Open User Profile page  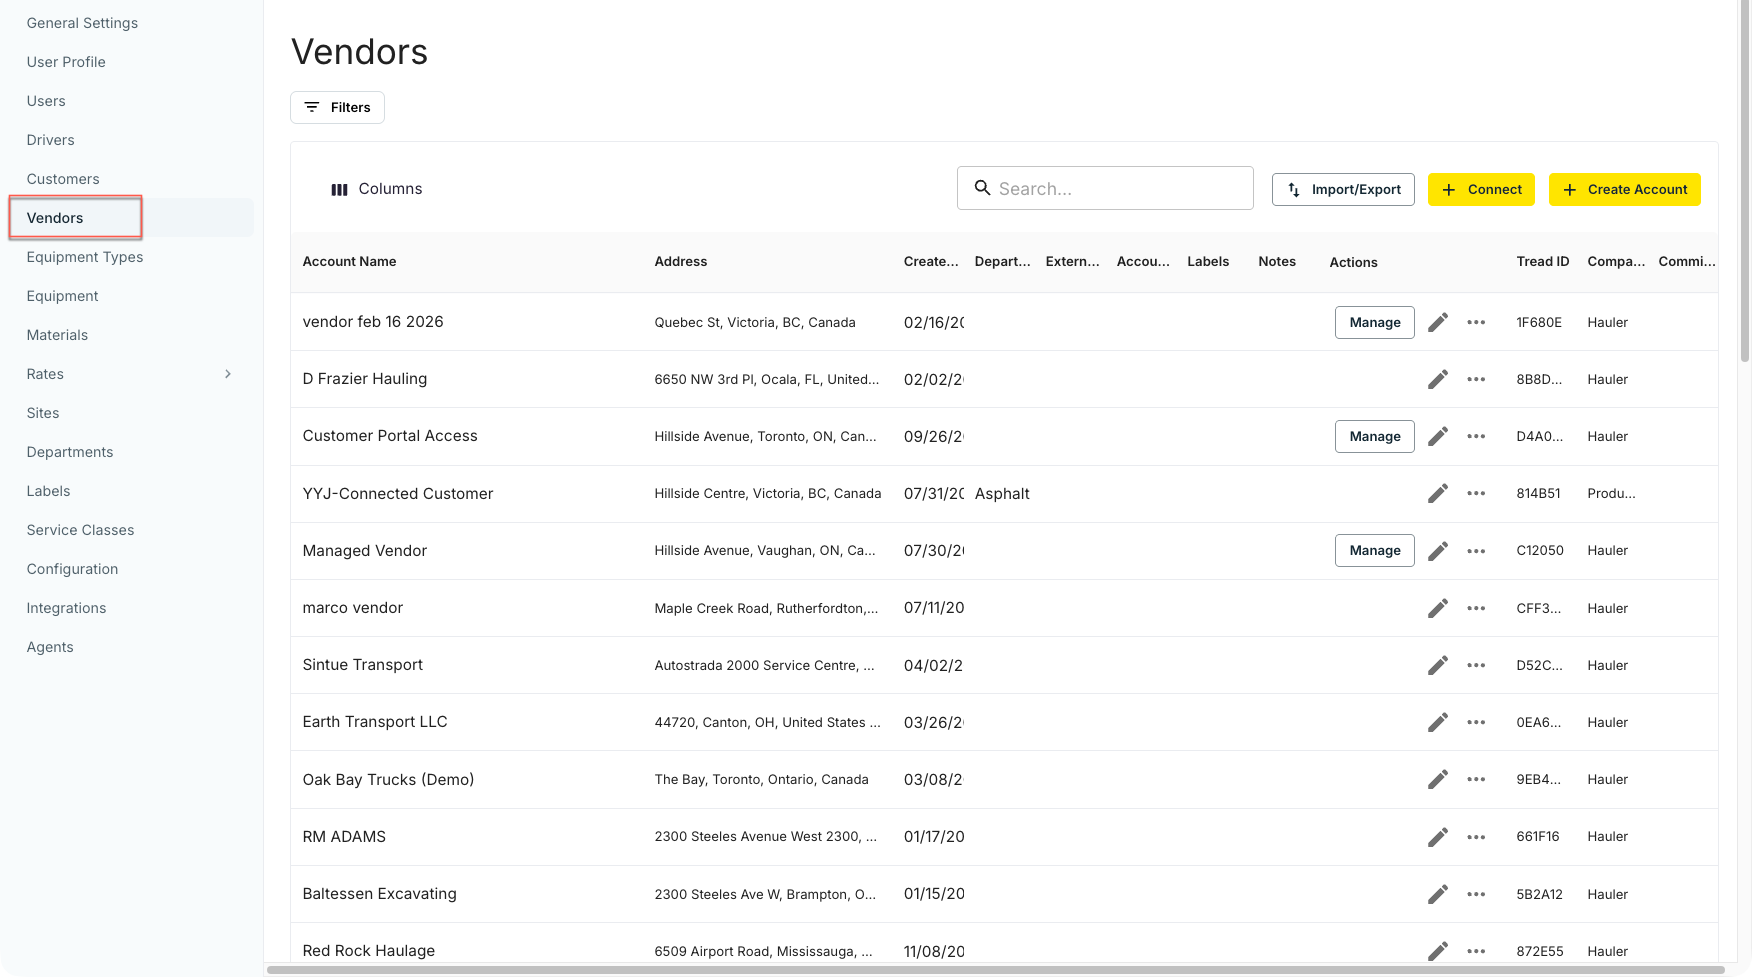[x=66, y=62]
